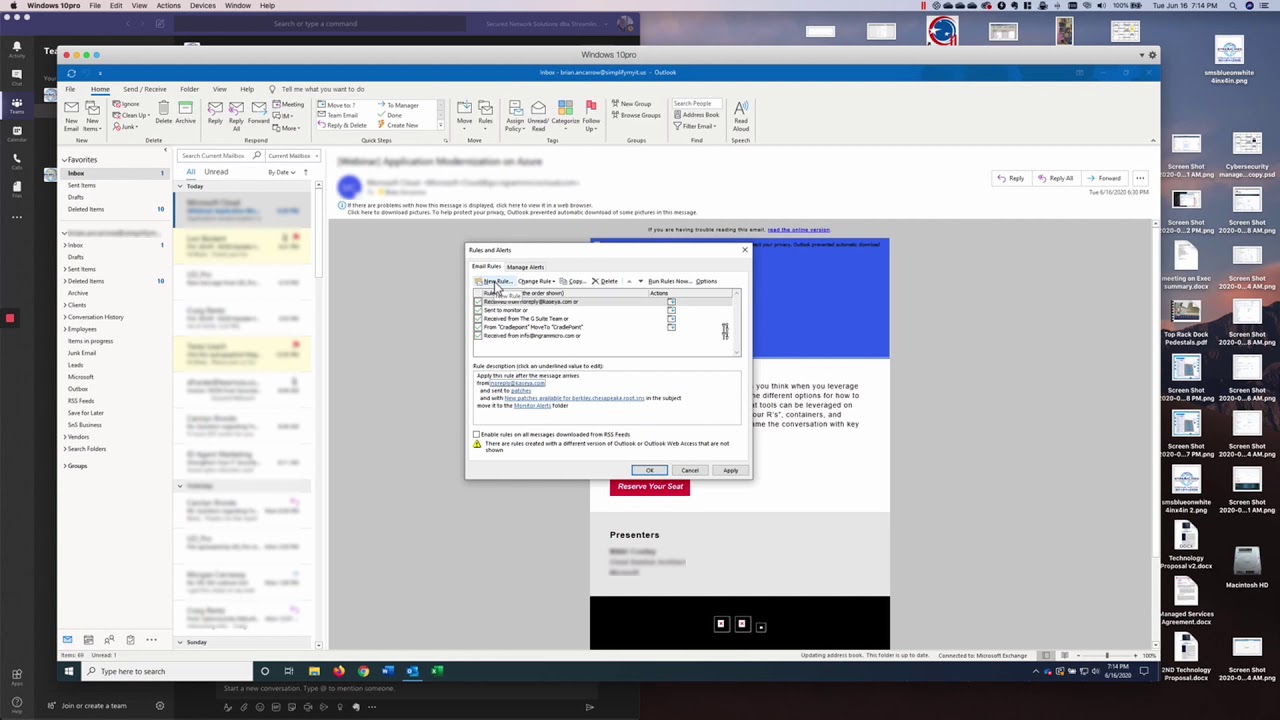Open the Change Rule dropdown
Image resolution: width=1280 pixels, height=720 pixels.
point(535,281)
